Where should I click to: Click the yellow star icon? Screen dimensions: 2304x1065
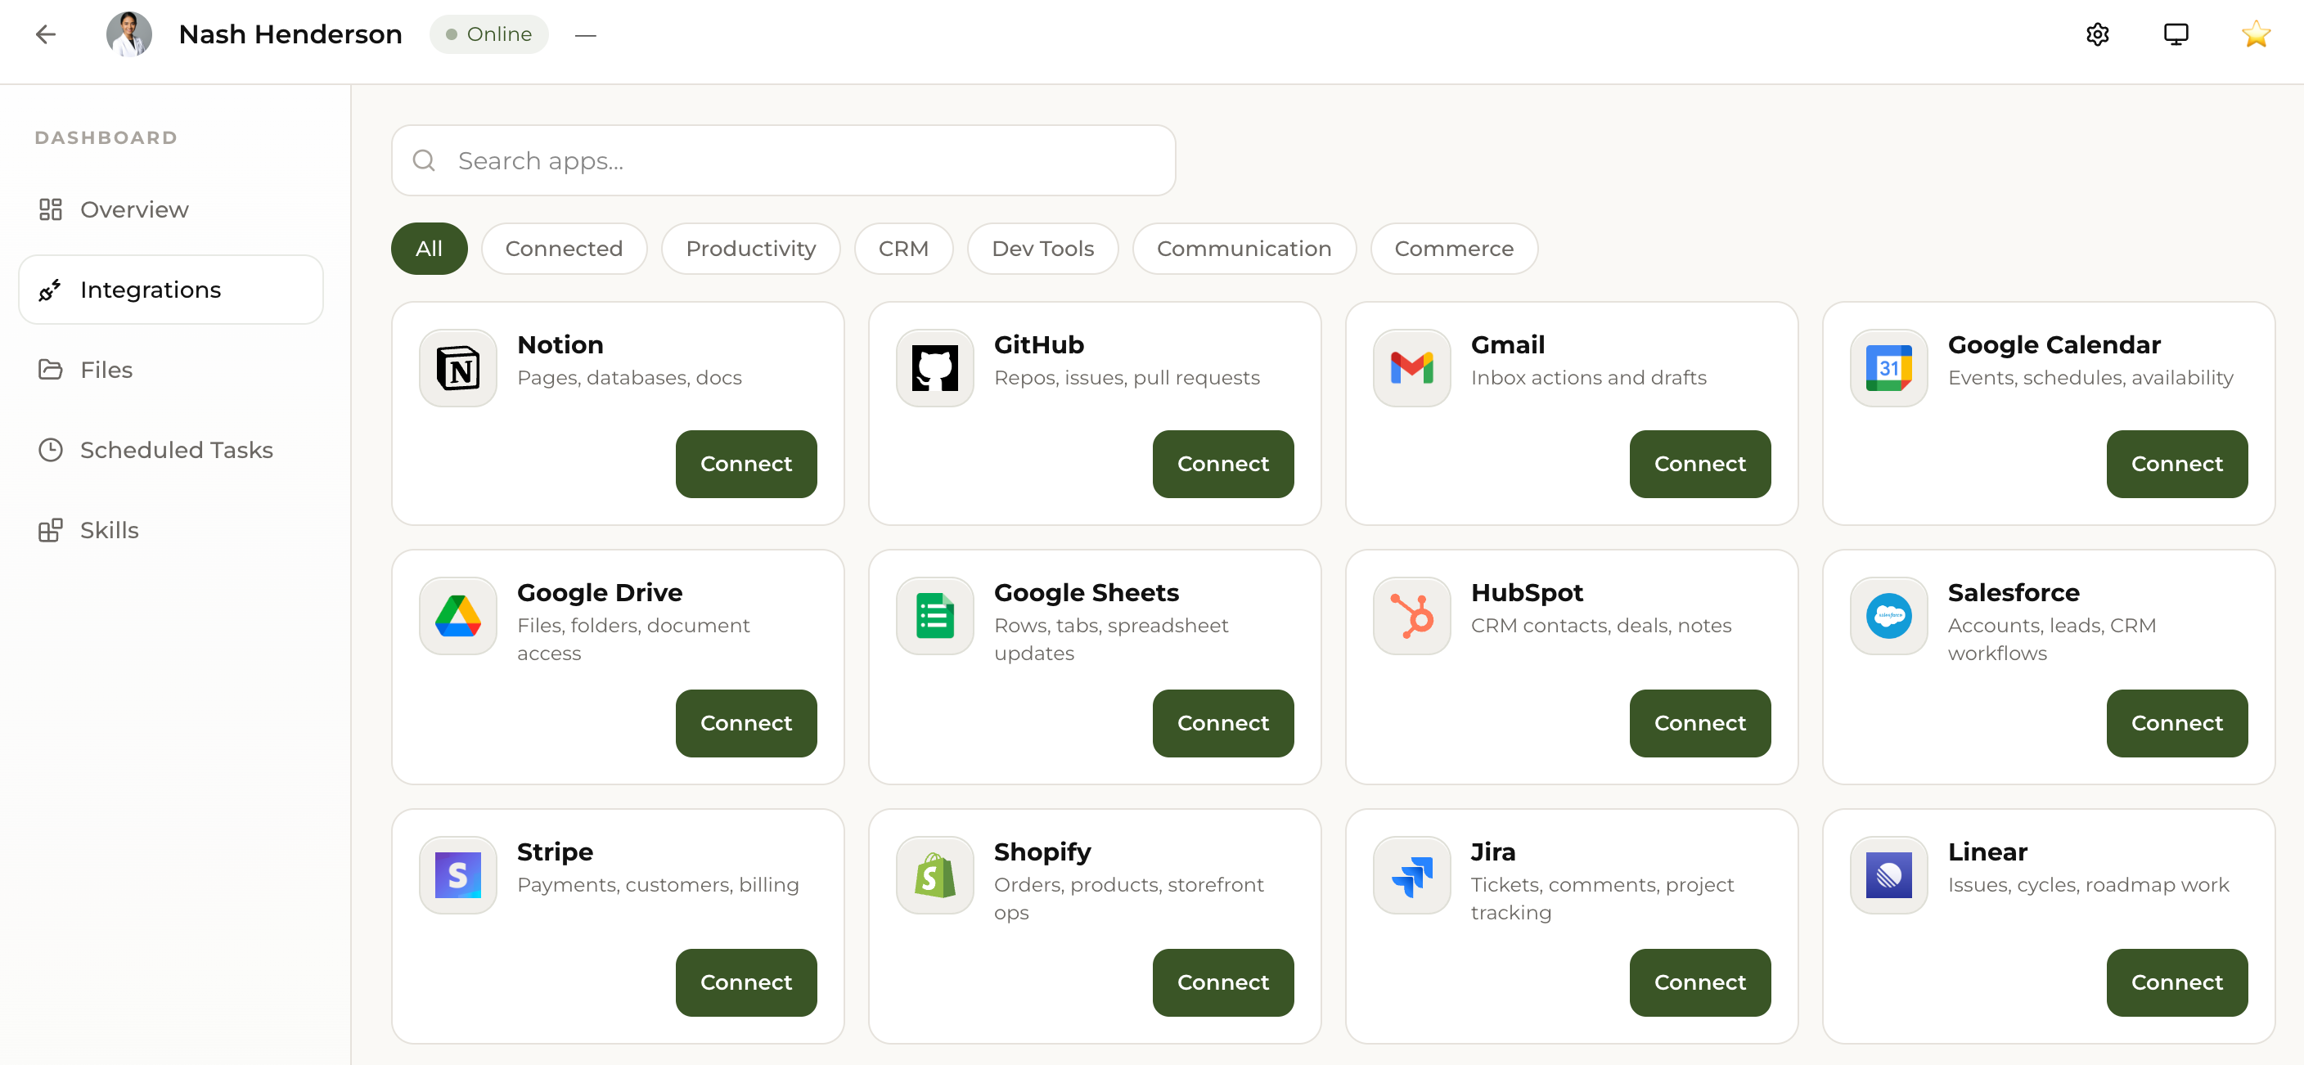pyautogui.click(x=2256, y=34)
